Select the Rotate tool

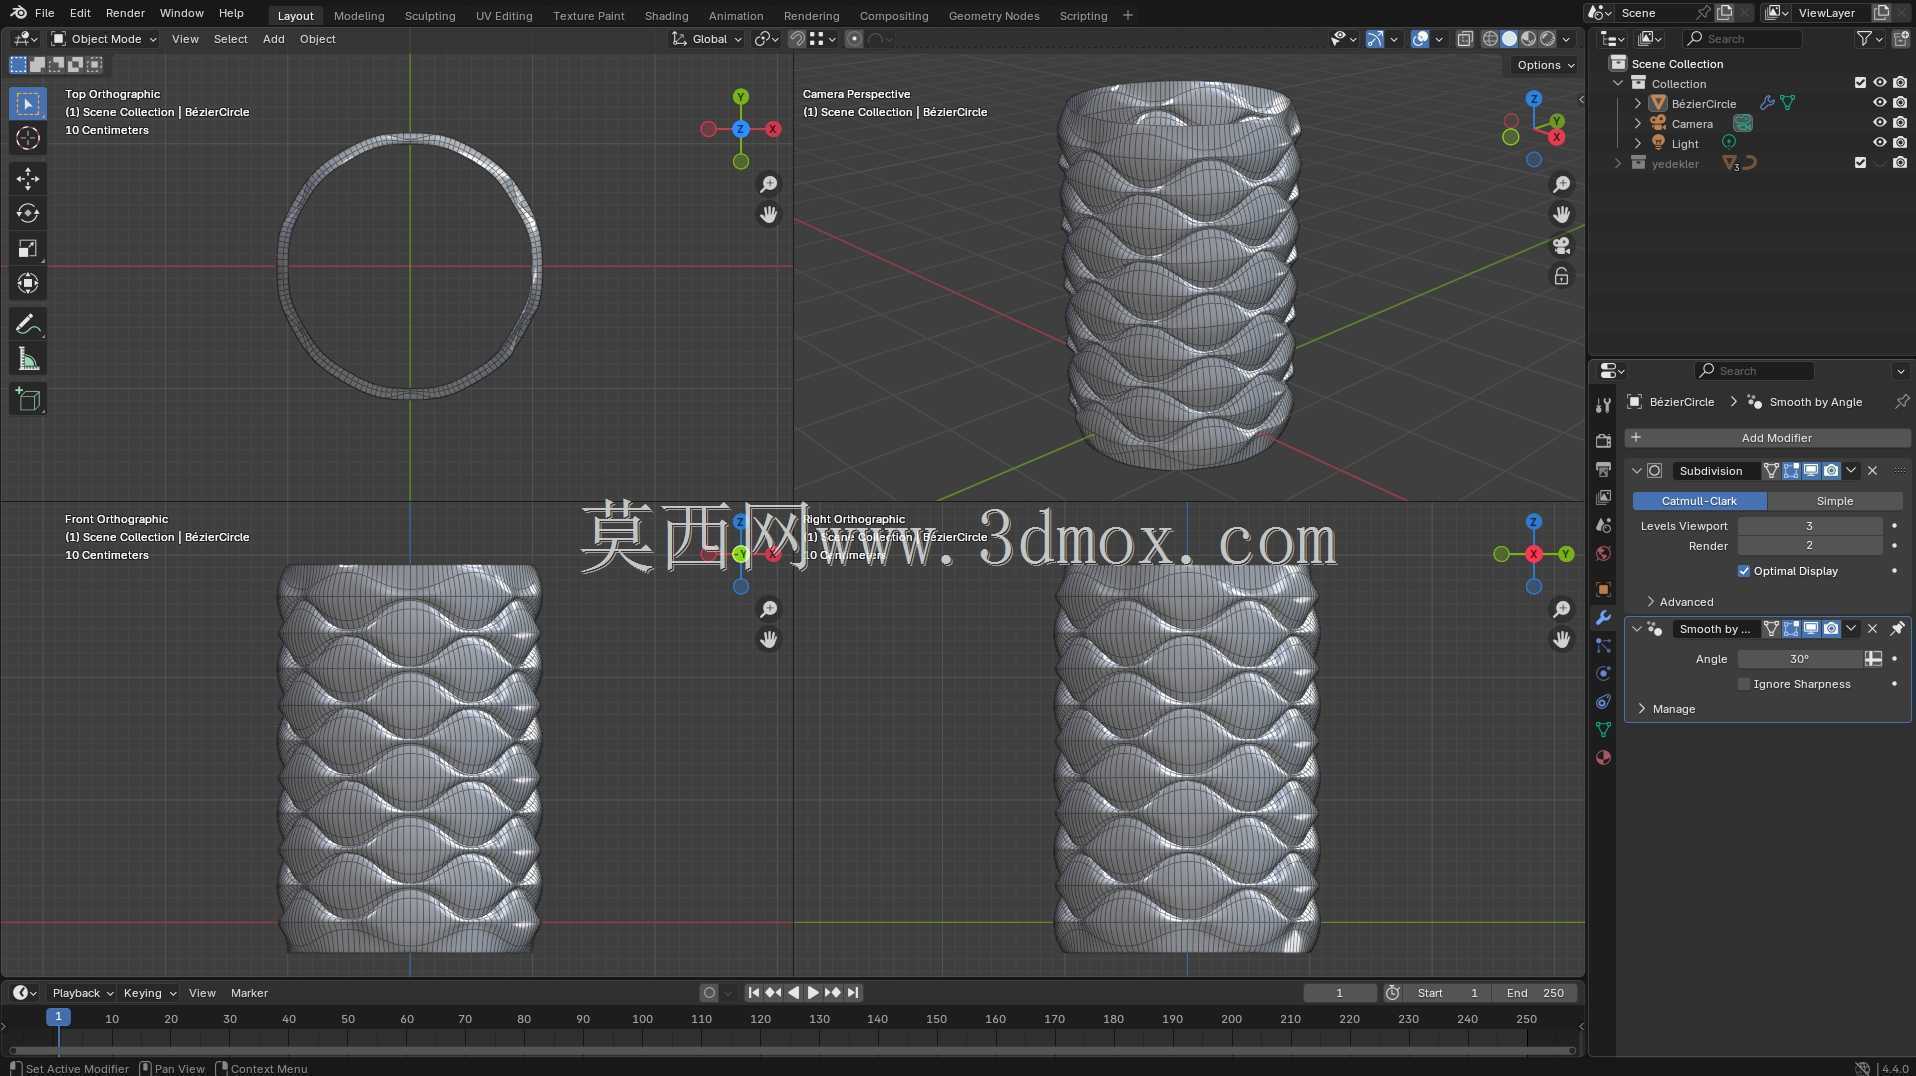pyautogui.click(x=28, y=214)
